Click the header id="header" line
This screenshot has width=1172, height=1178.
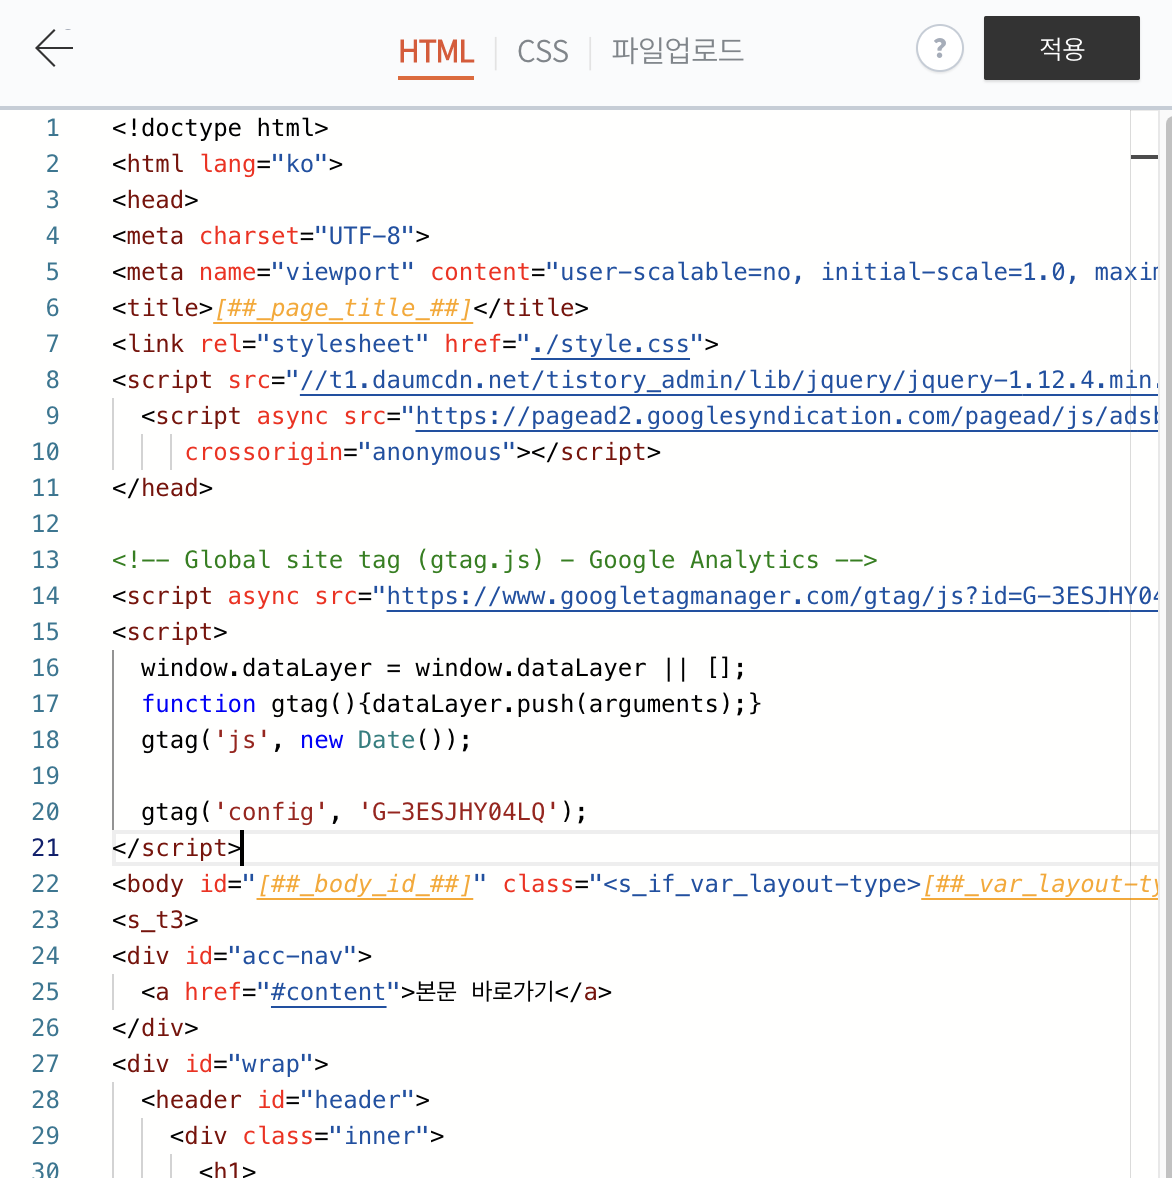tap(285, 1101)
